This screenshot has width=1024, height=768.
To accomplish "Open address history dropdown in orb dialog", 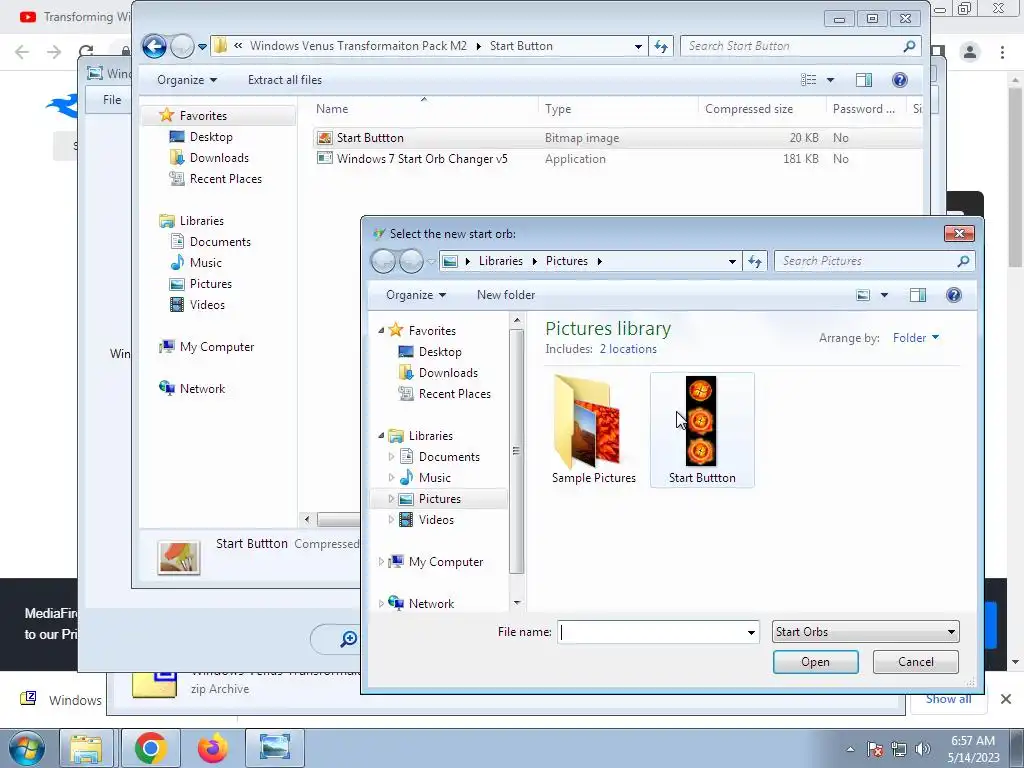I will tap(732, 261).
